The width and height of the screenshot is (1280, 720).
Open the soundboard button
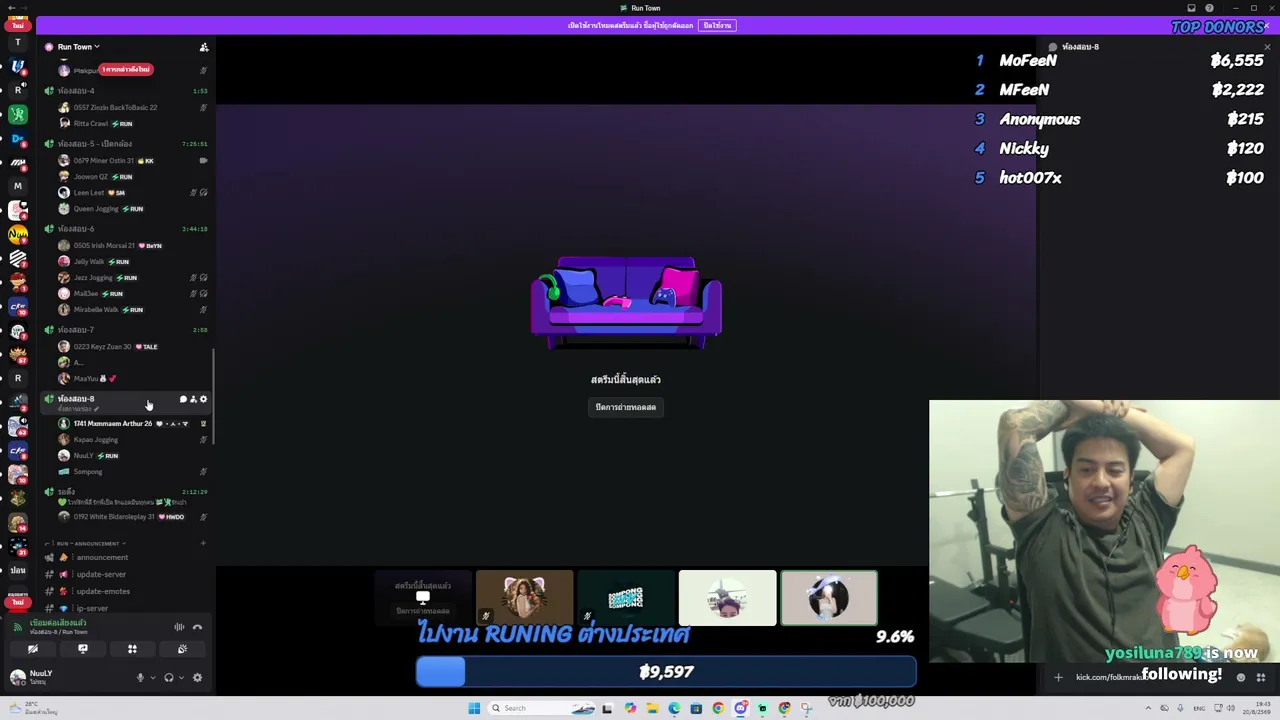[x=182, y=650]
